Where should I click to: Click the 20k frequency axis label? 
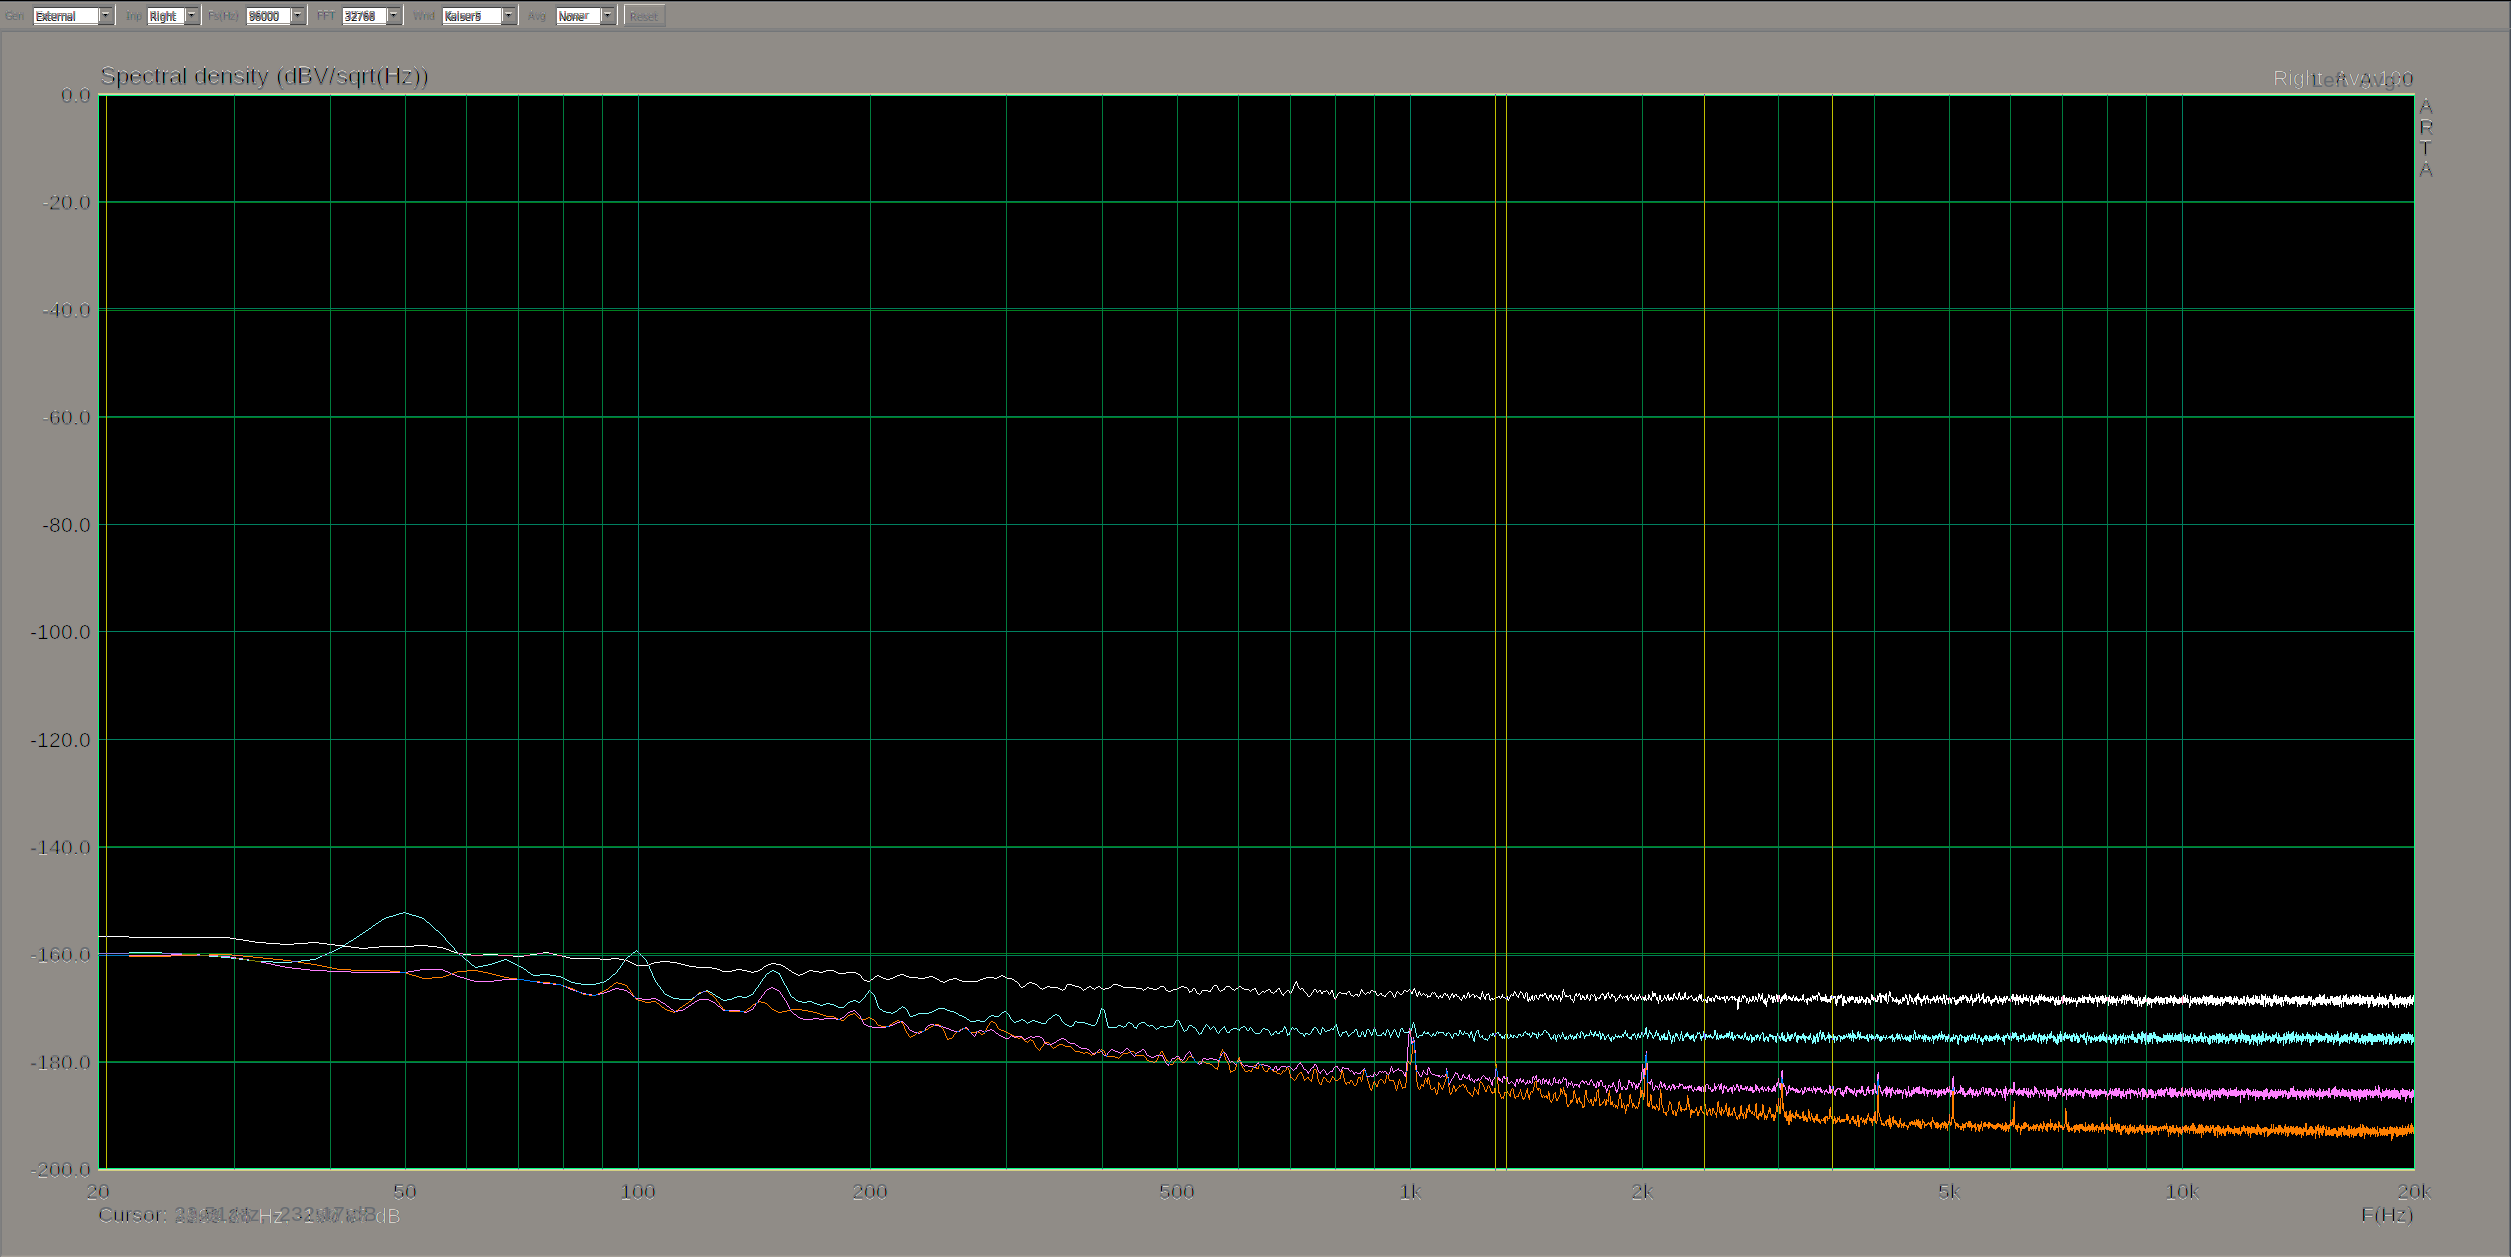2414,1191
